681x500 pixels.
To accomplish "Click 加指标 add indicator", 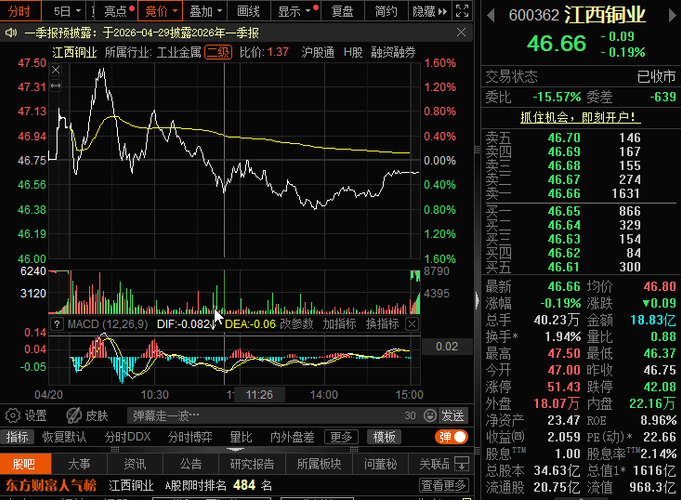I will (340, 324).
